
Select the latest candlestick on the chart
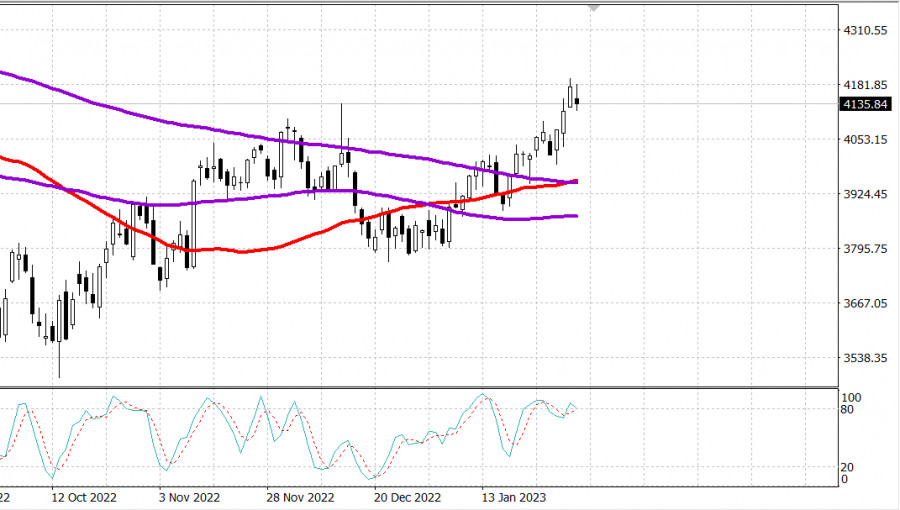577,99
